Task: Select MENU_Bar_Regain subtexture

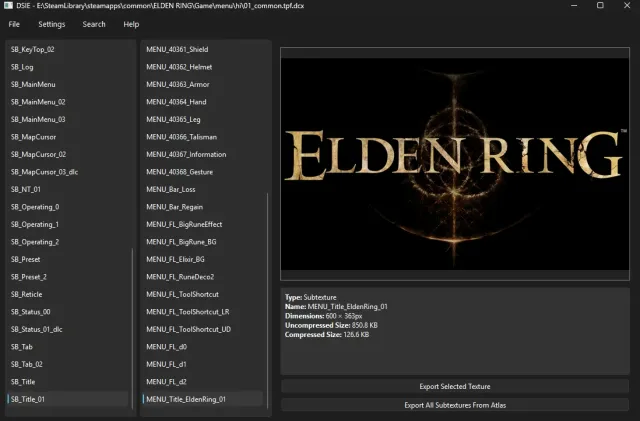Action: [x=202, y=207]
